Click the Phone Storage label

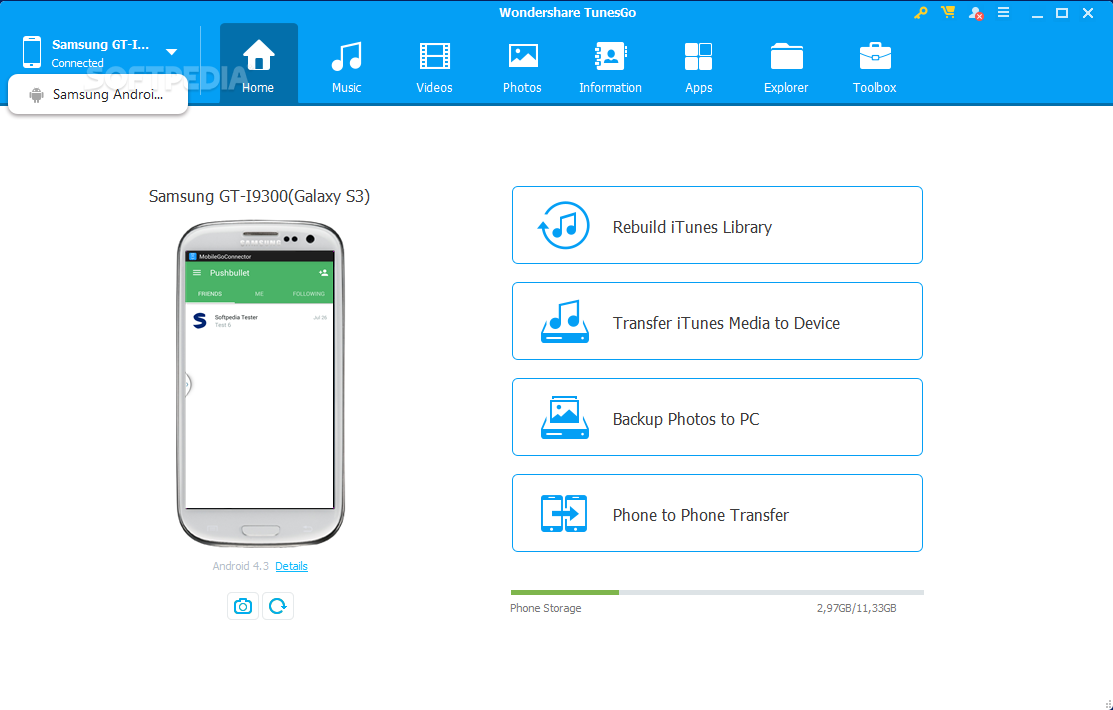point(545,608)
